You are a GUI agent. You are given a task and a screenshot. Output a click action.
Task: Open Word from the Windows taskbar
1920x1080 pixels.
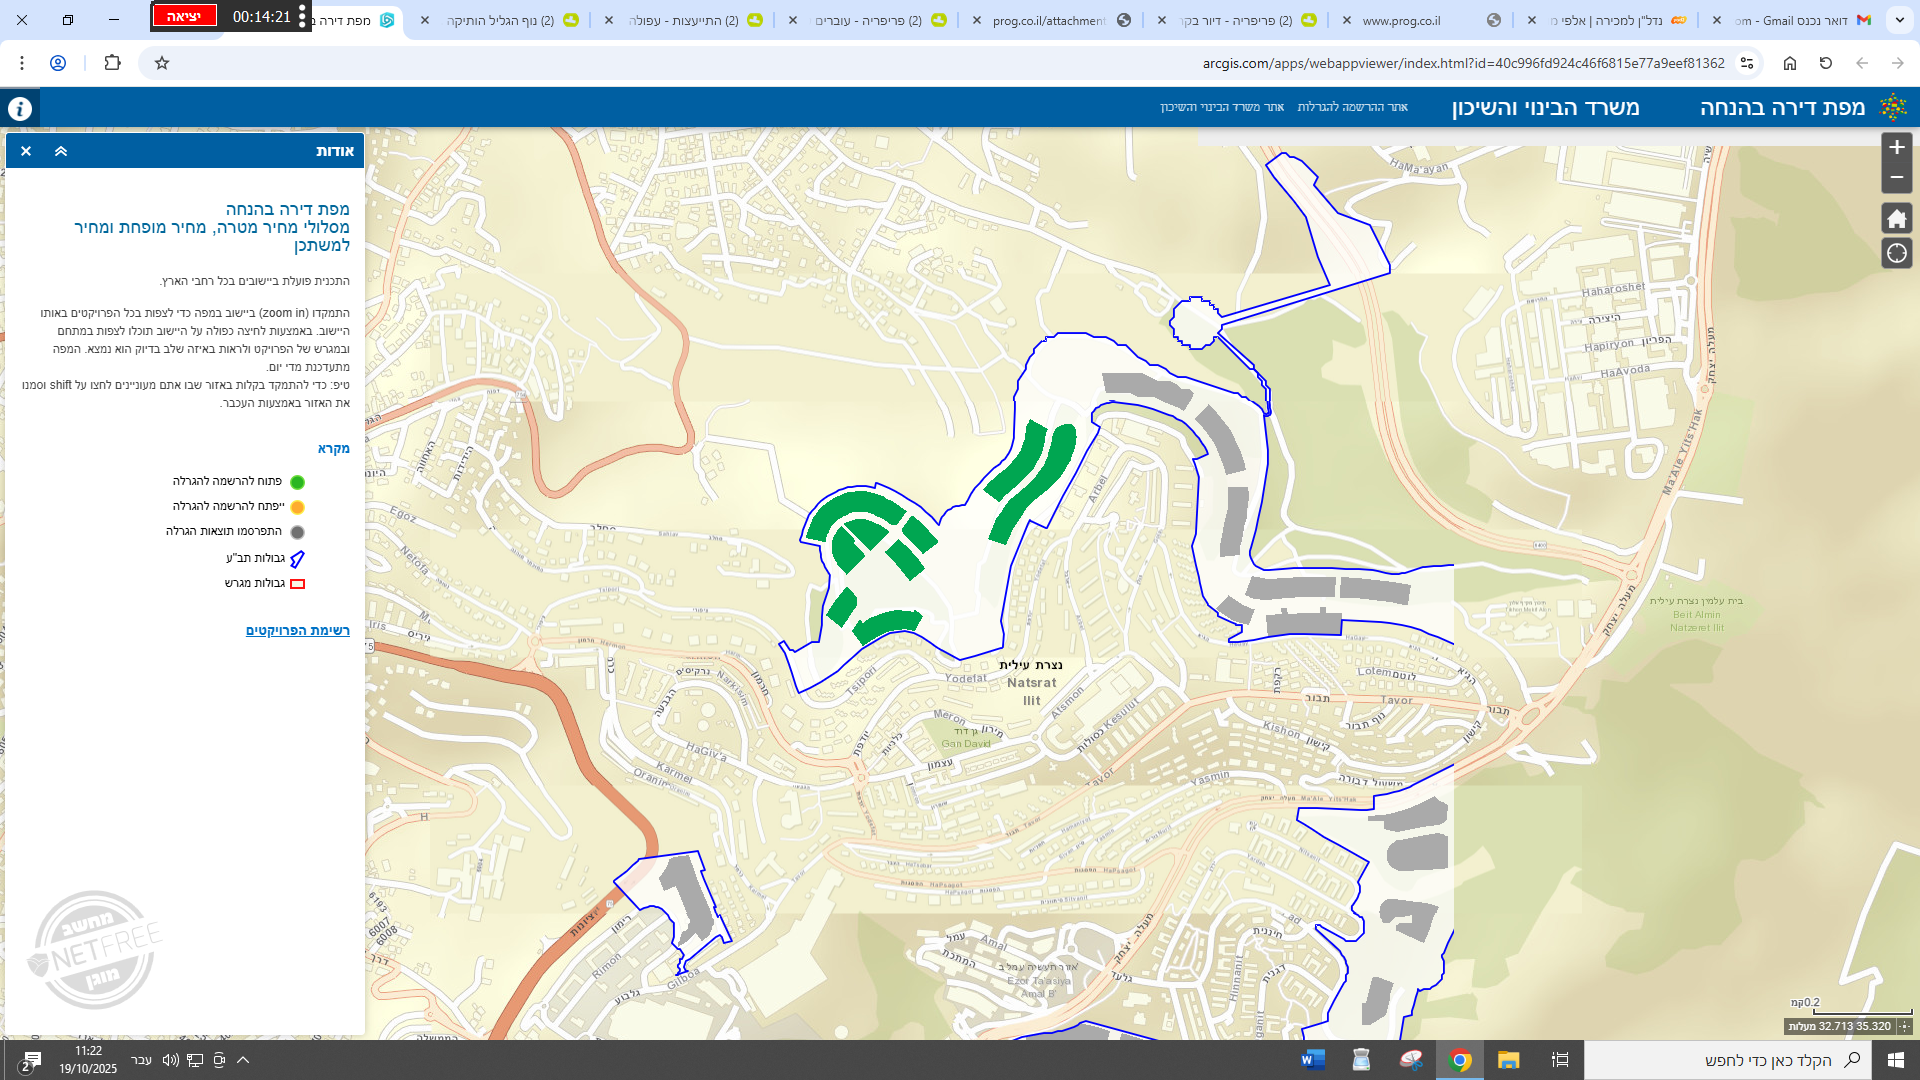[x=1313, y=1060]
